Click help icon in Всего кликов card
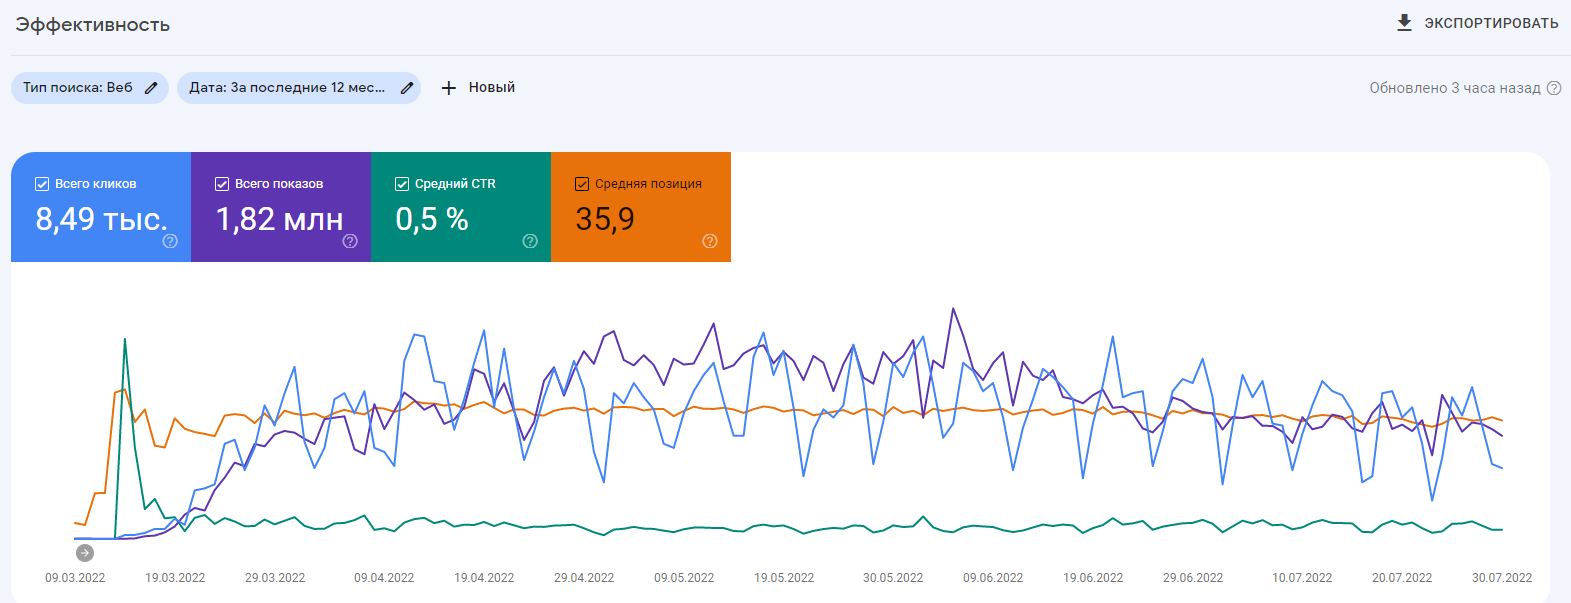Screen dimensions: 1571x603 coord(170,241)
